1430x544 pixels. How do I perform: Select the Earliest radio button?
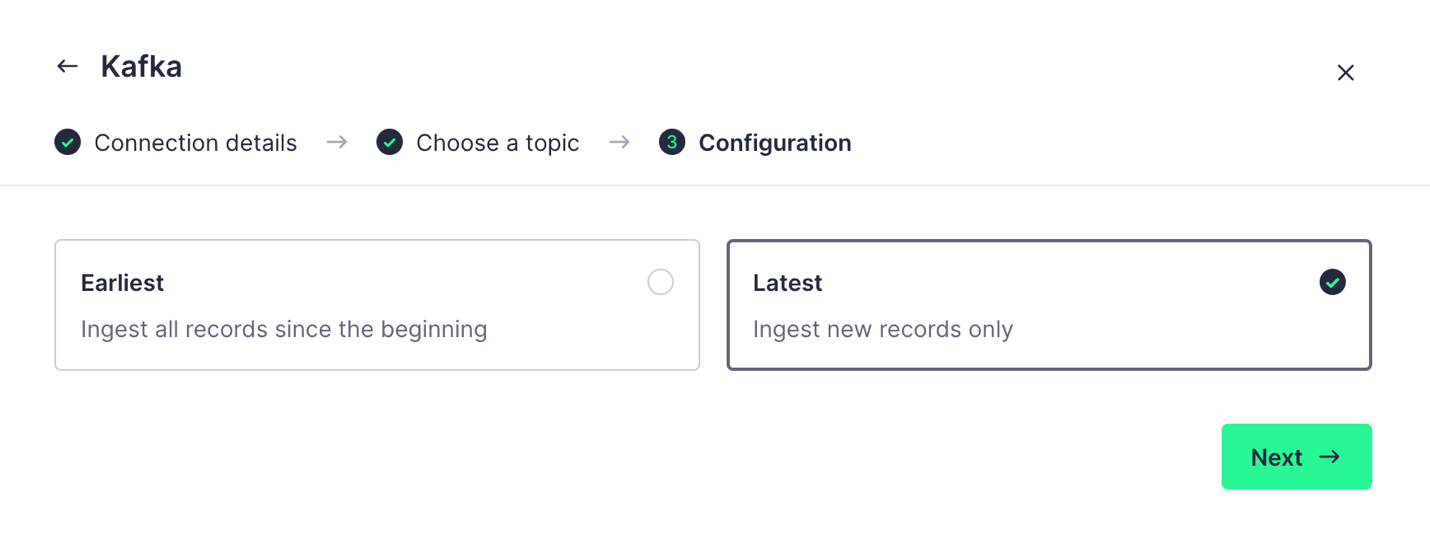pos(660,282)
